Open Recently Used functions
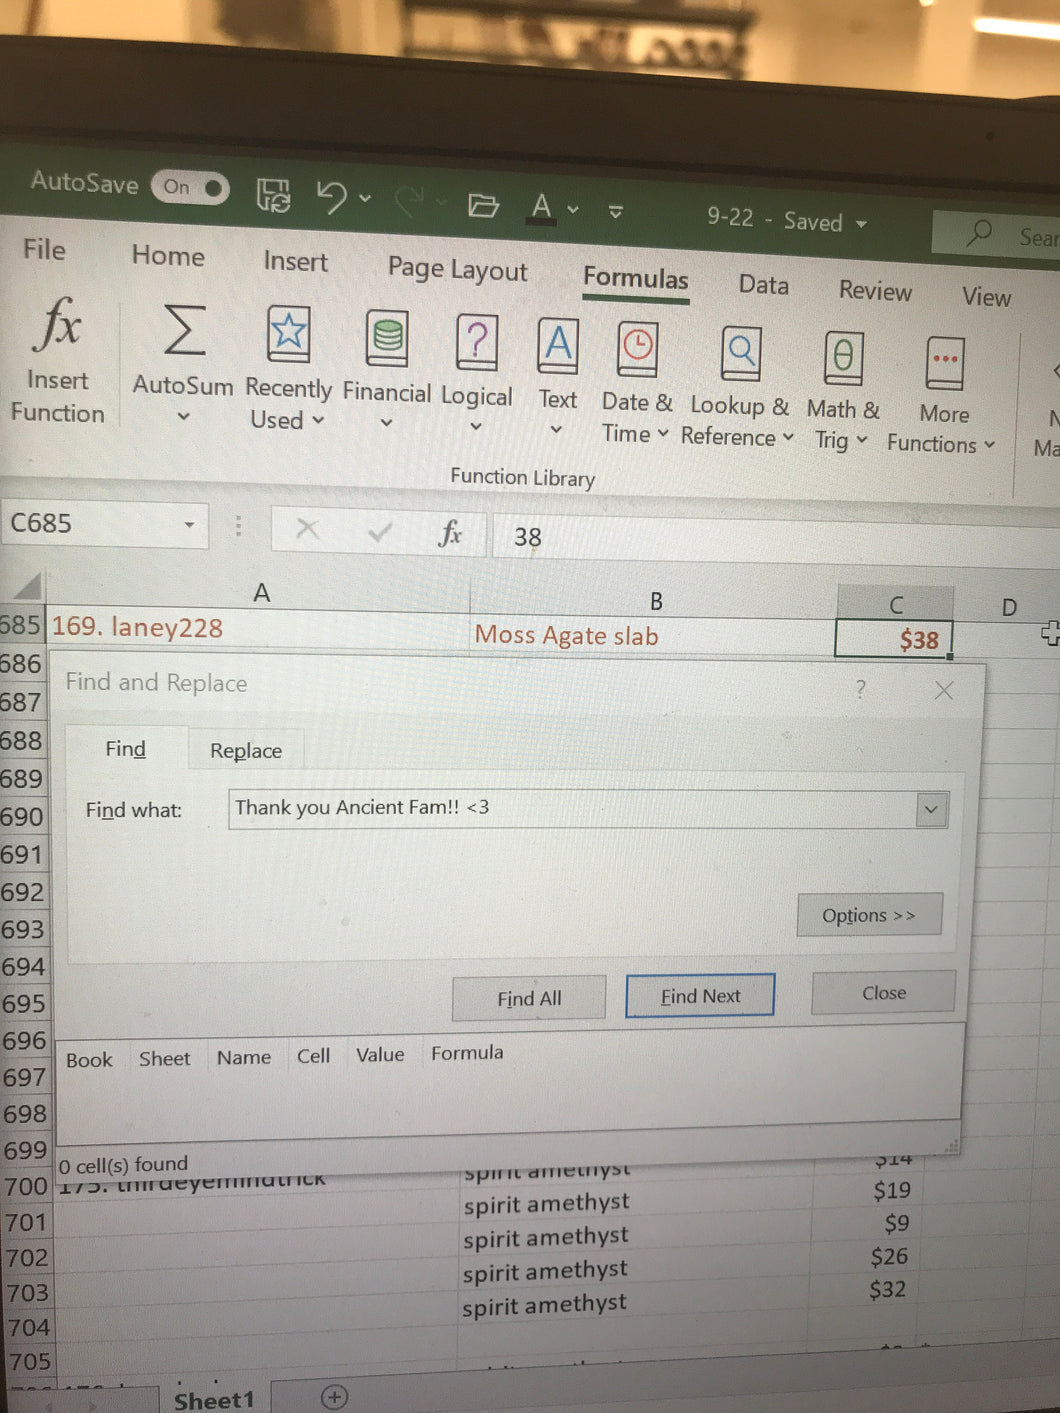Viewport: 1060px width, 1413px height. (x=288, y=370)
